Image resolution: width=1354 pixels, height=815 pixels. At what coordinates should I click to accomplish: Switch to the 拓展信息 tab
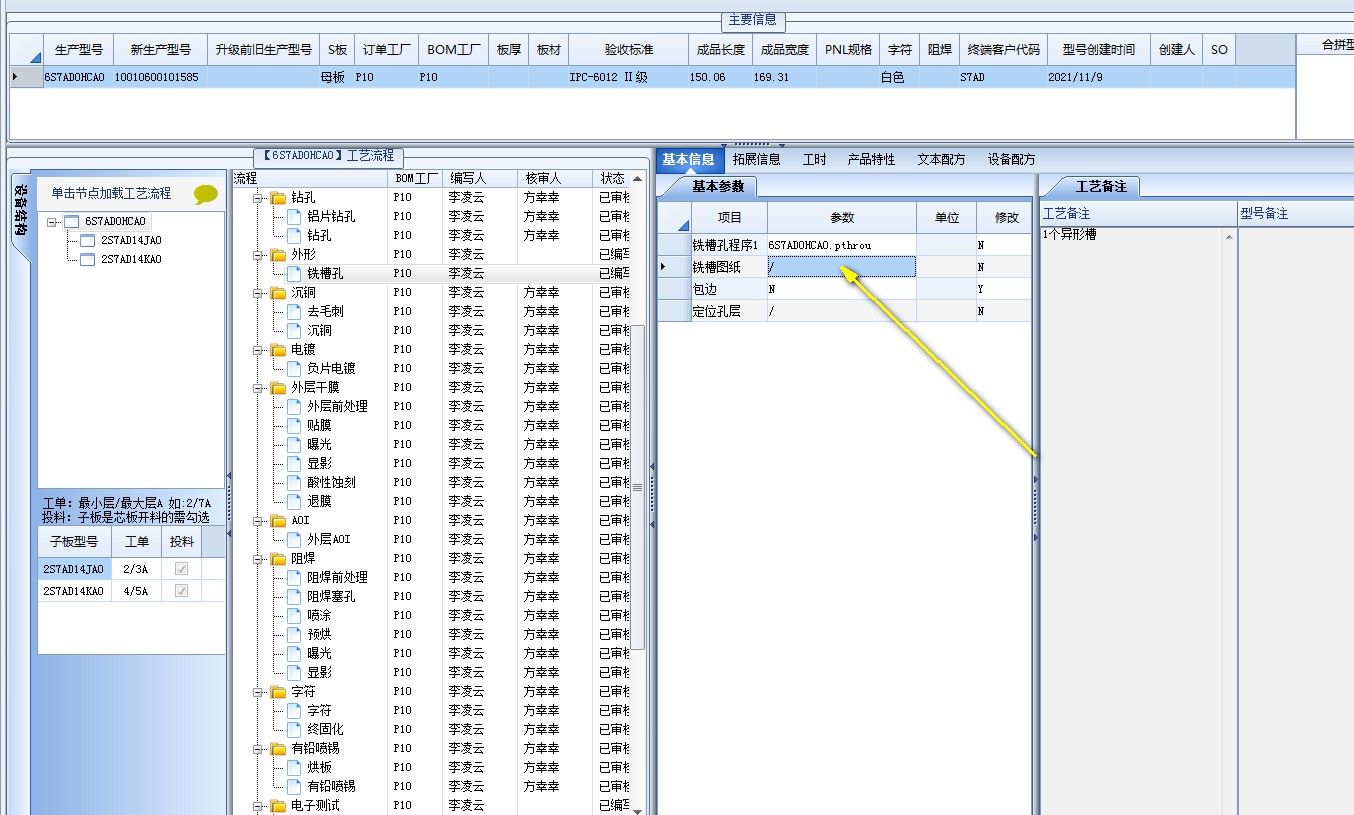click(x=756, y=159)
